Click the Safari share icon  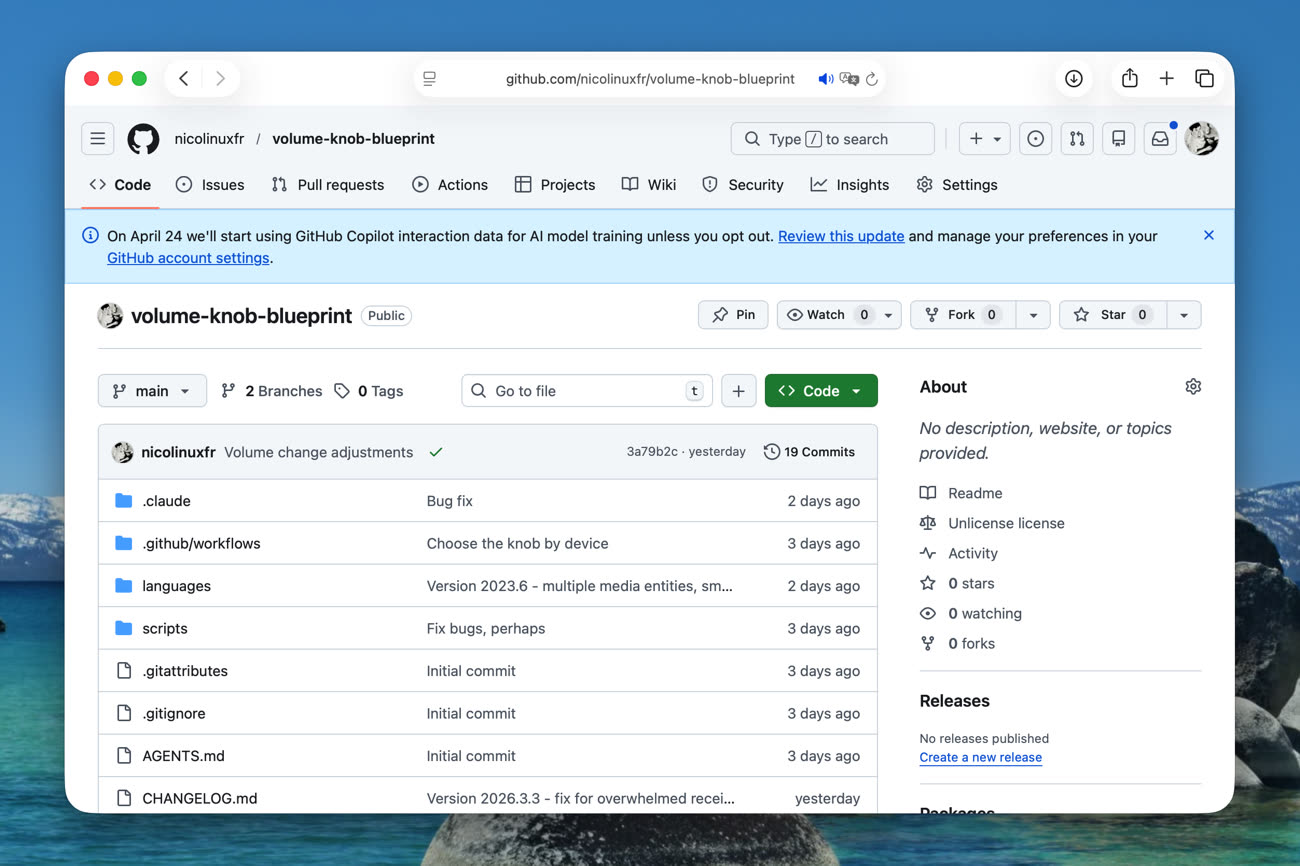click(x=1129, y=79)
